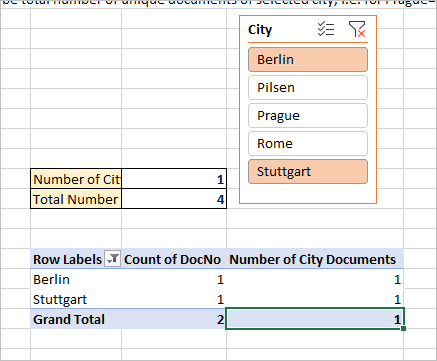Select the value 4 beside Total Number

[174, 199]
